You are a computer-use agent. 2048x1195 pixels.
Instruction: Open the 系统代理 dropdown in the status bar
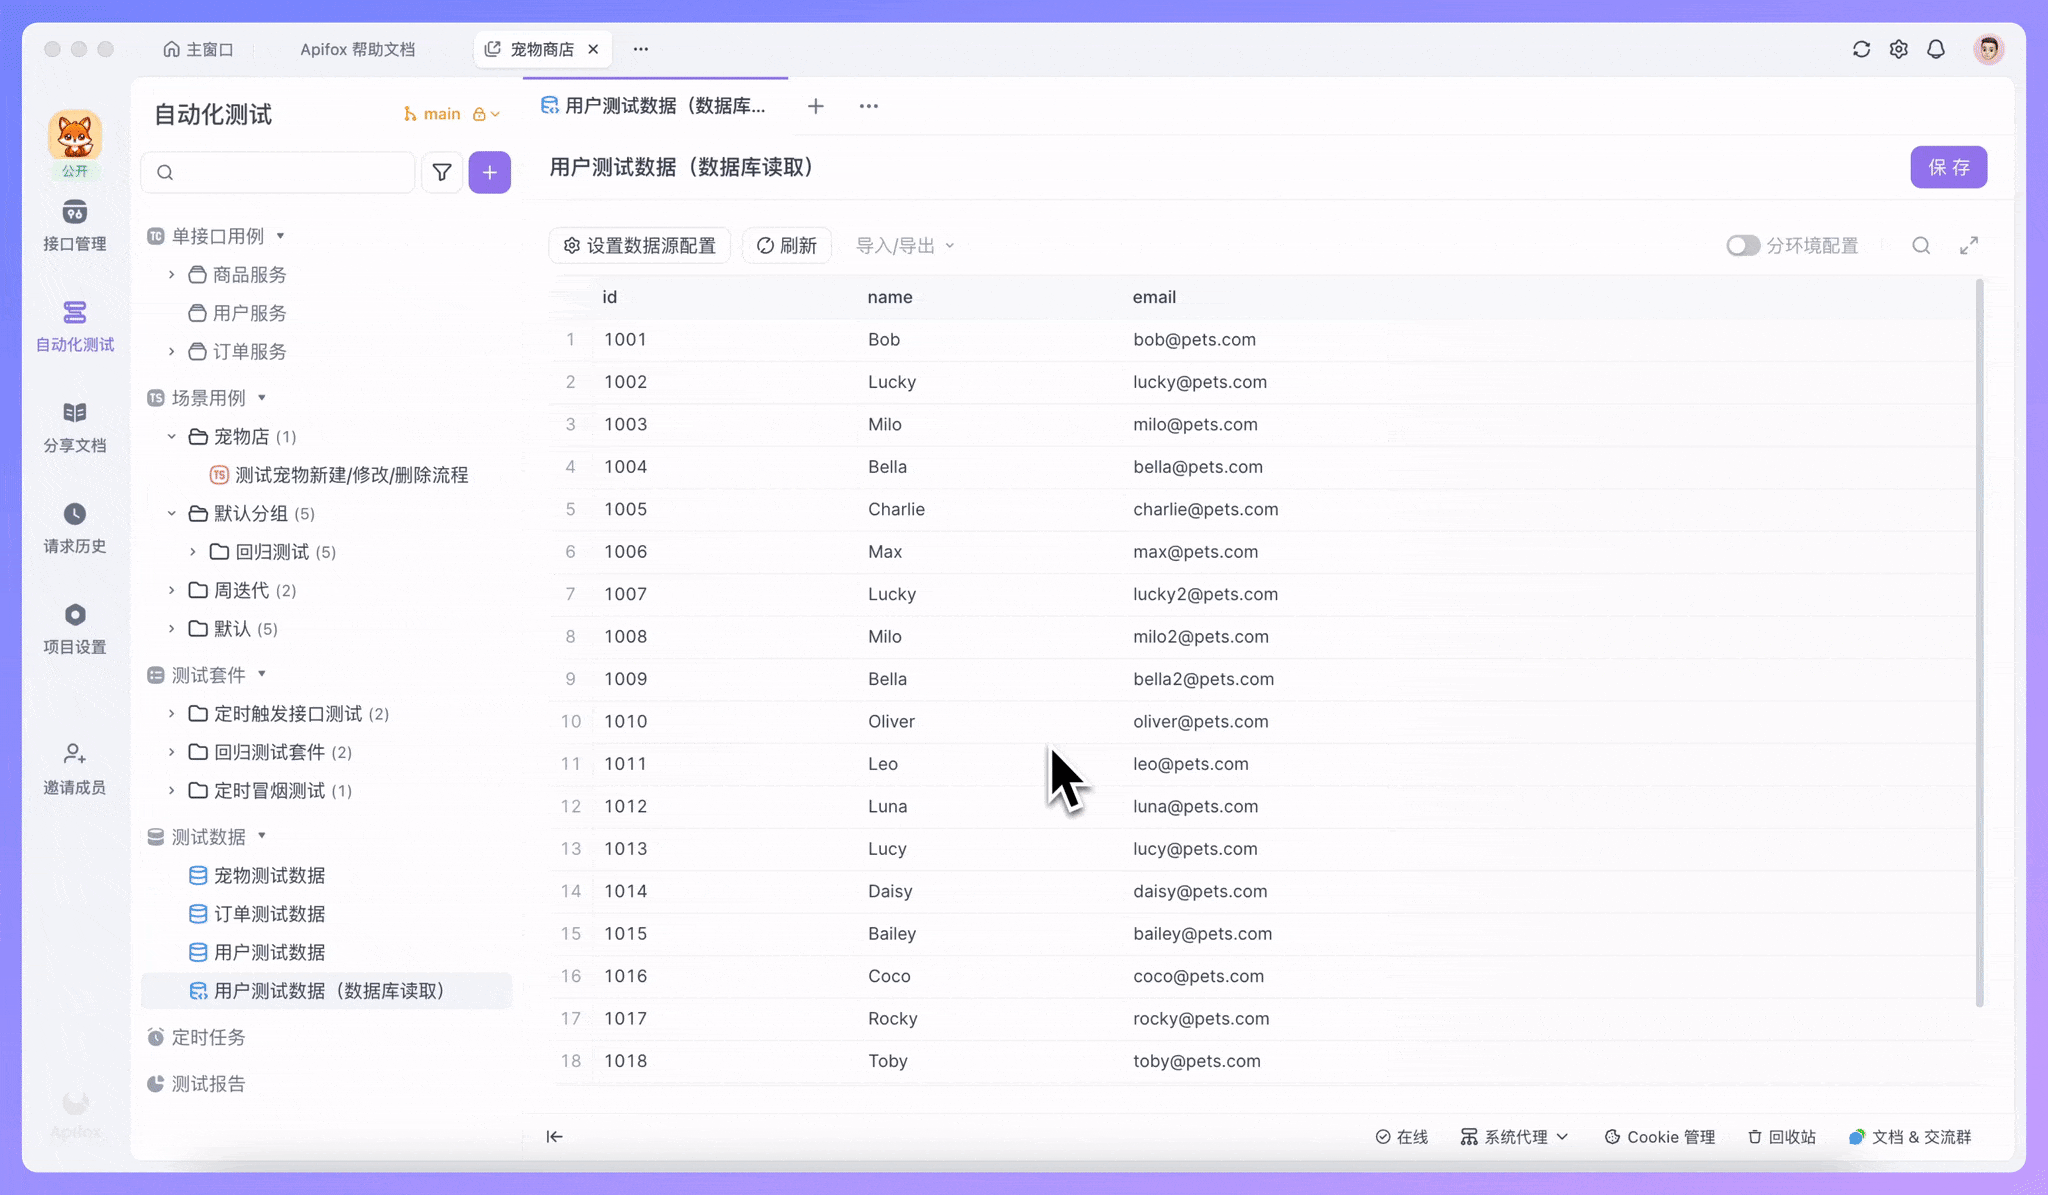pyautogui.click(x=1513, y=1137)
